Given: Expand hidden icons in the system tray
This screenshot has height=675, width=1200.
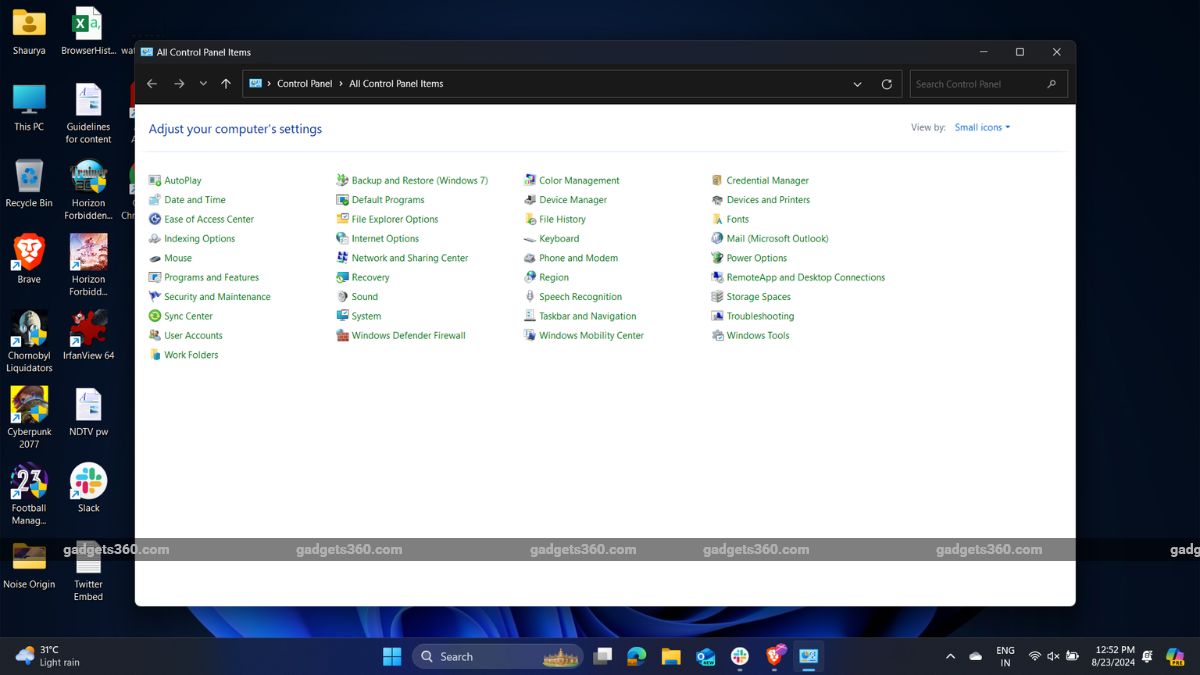Looking at the screenshot, I should (949, 656).
